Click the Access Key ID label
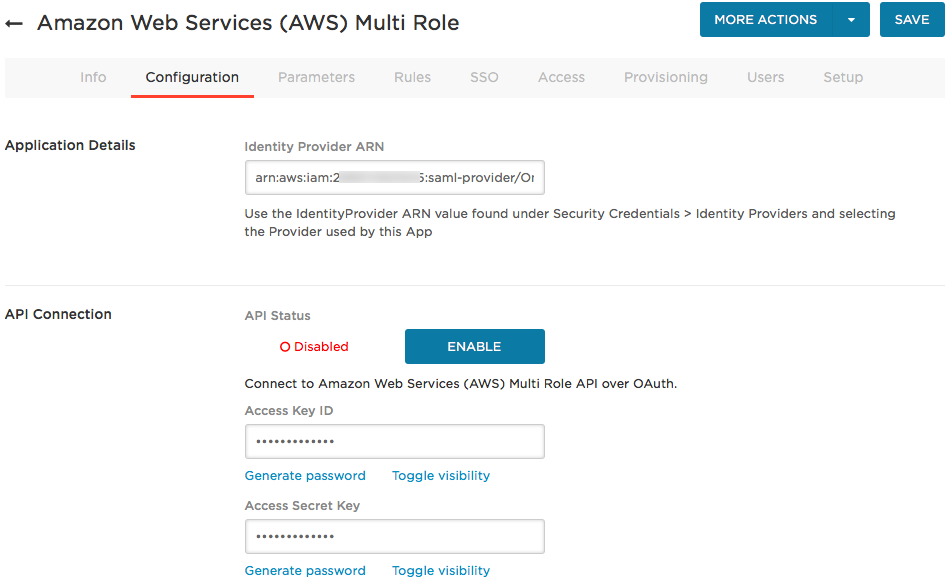948x587 pixels. (289, 410)
